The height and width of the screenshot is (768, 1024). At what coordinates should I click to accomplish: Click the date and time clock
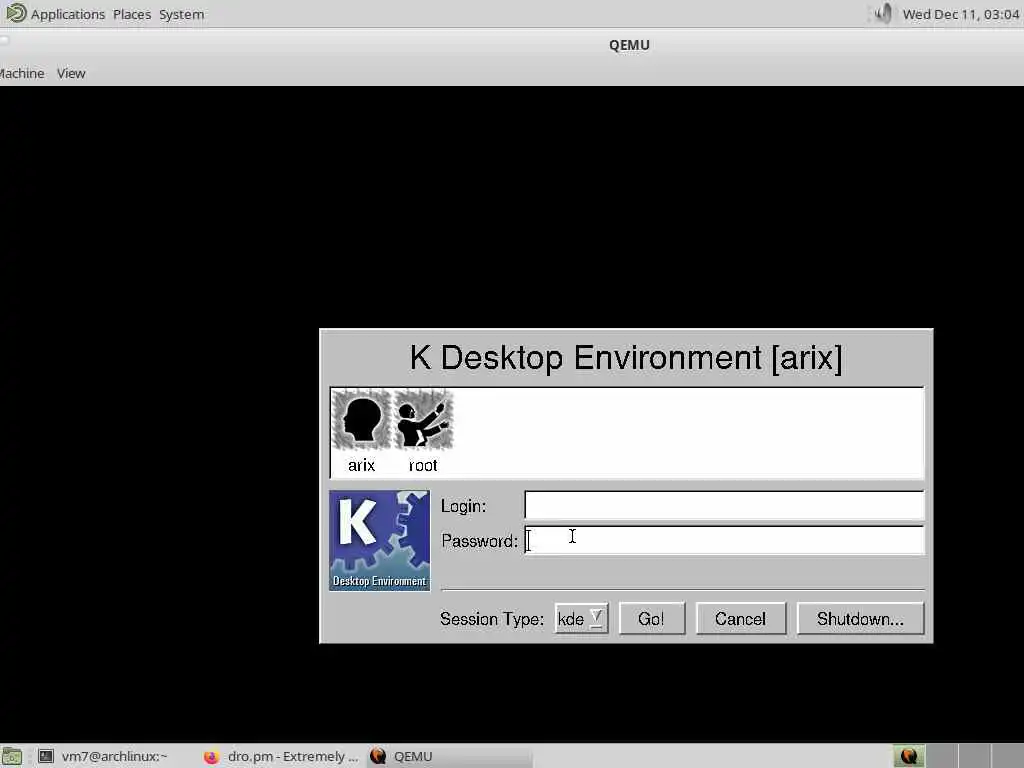(x=961, y=14)
